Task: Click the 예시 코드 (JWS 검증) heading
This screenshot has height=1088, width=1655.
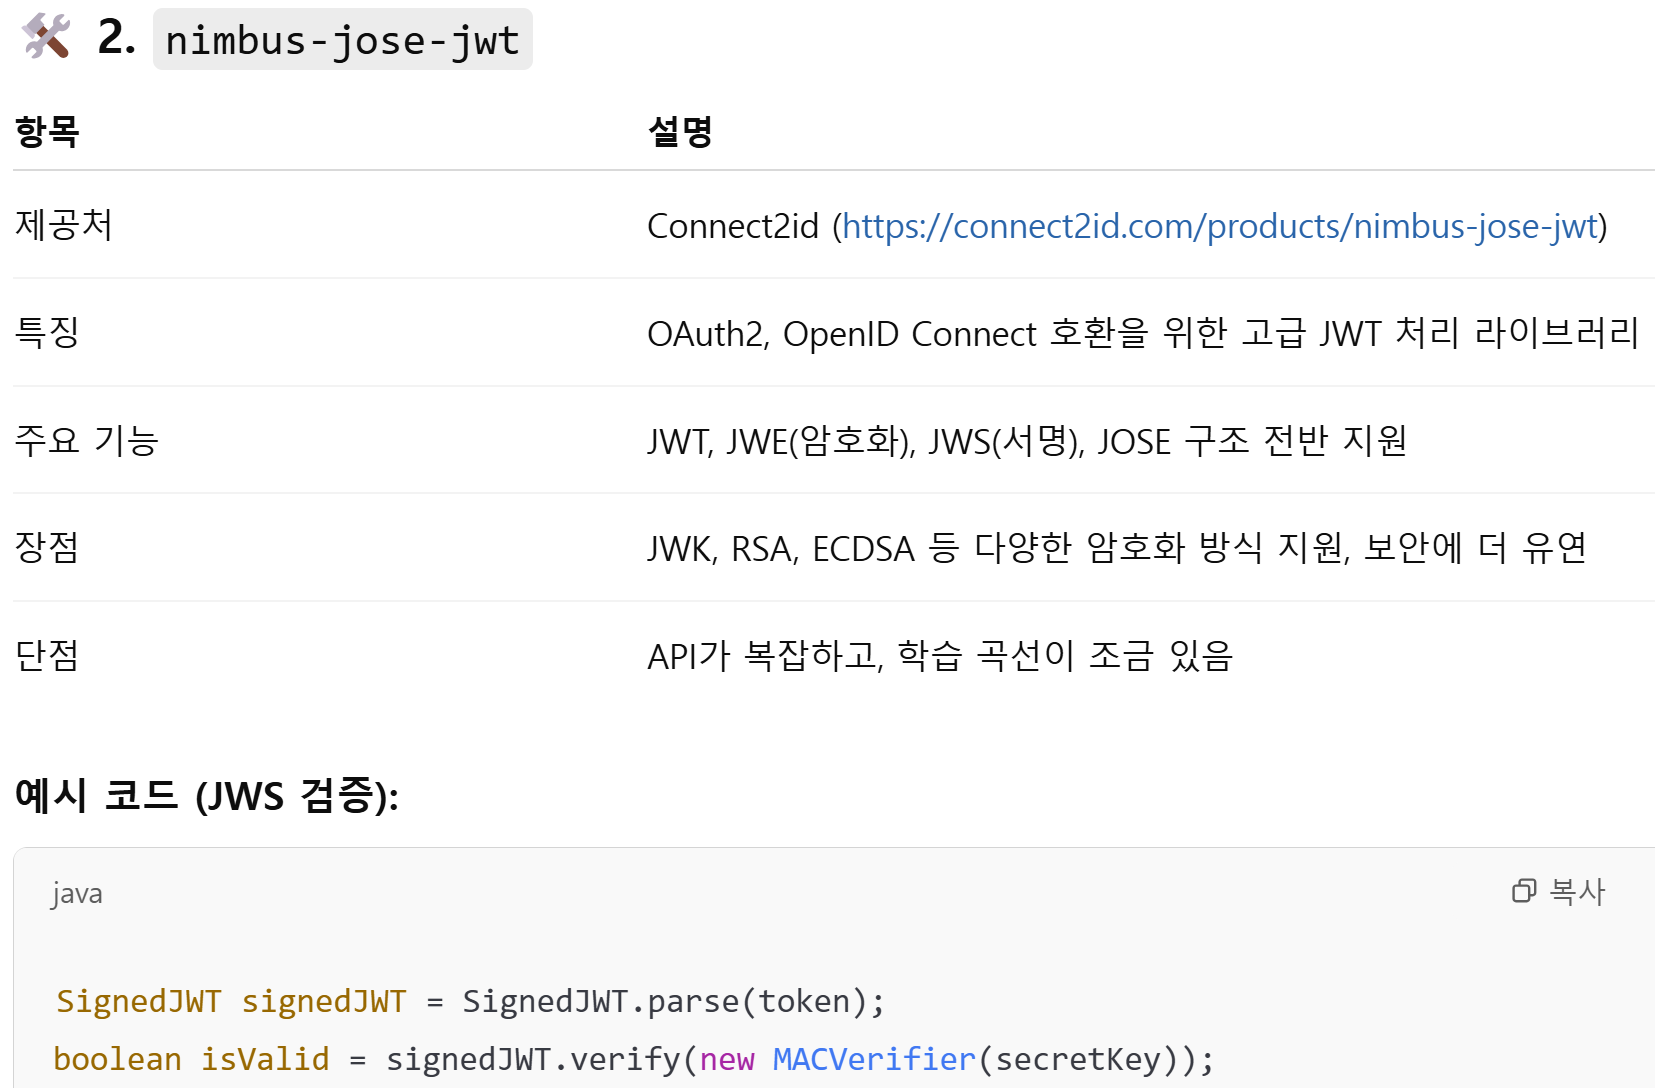Action: click(206, 796)
